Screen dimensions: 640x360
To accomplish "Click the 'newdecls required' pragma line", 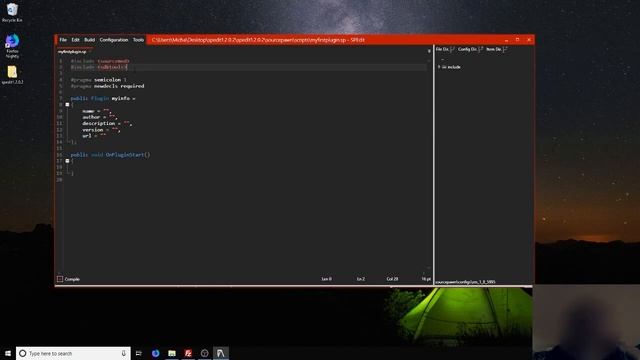I will click(x=107, y=86).
